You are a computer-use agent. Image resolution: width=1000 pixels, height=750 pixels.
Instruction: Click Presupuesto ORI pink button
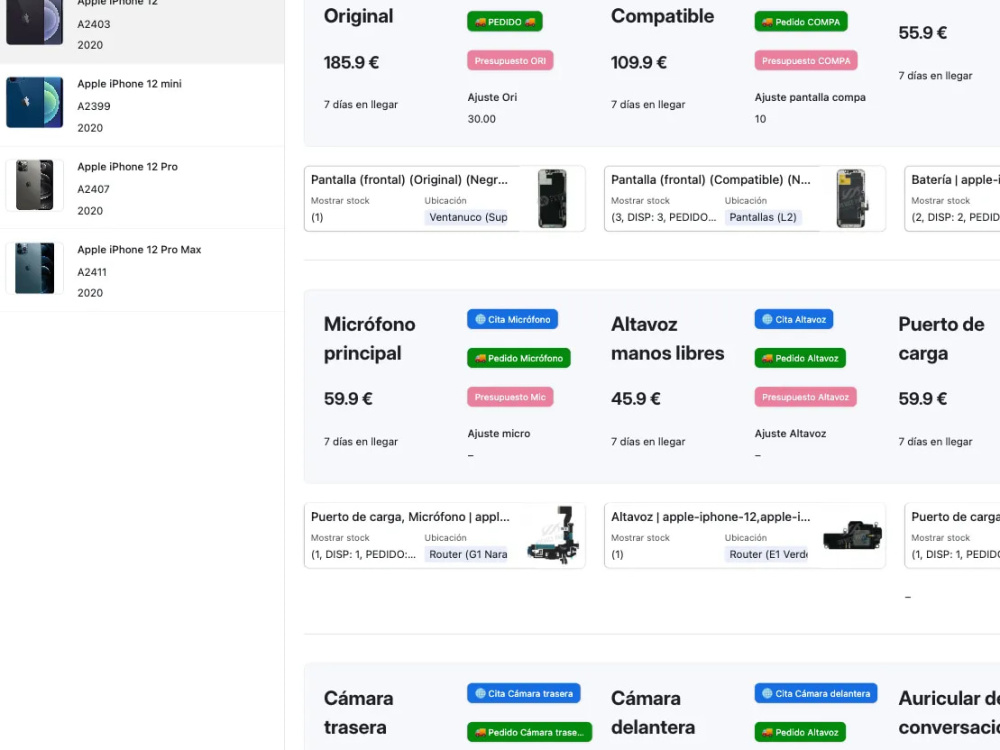pos(510,61)
